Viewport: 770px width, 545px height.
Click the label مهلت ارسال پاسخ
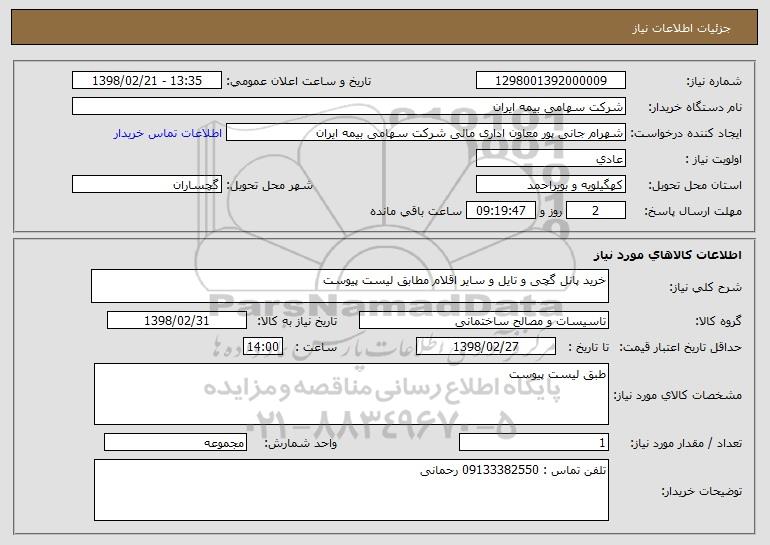[693, 211]
